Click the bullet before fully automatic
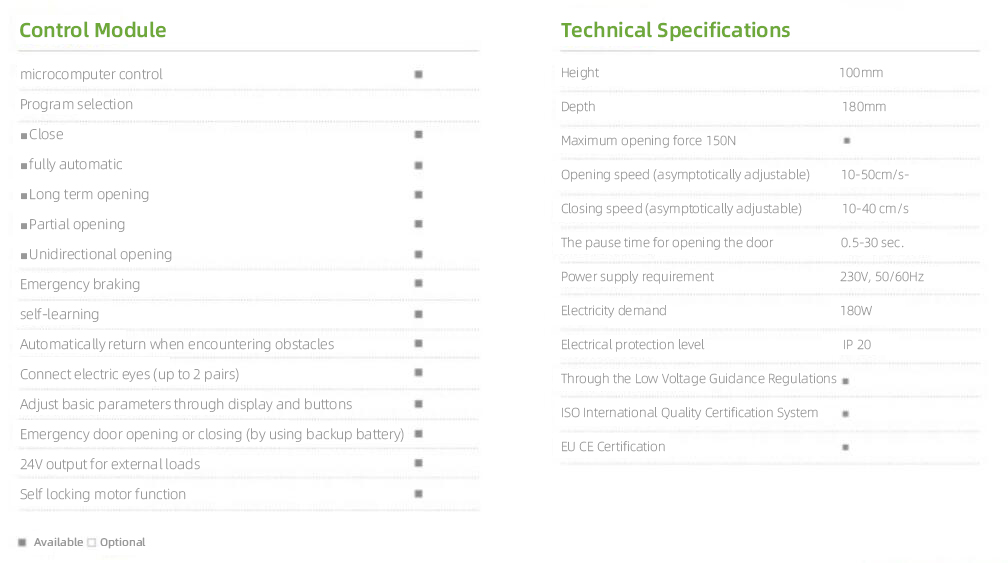The height and width of the screenshot is (563, 1008). (24, 165)
